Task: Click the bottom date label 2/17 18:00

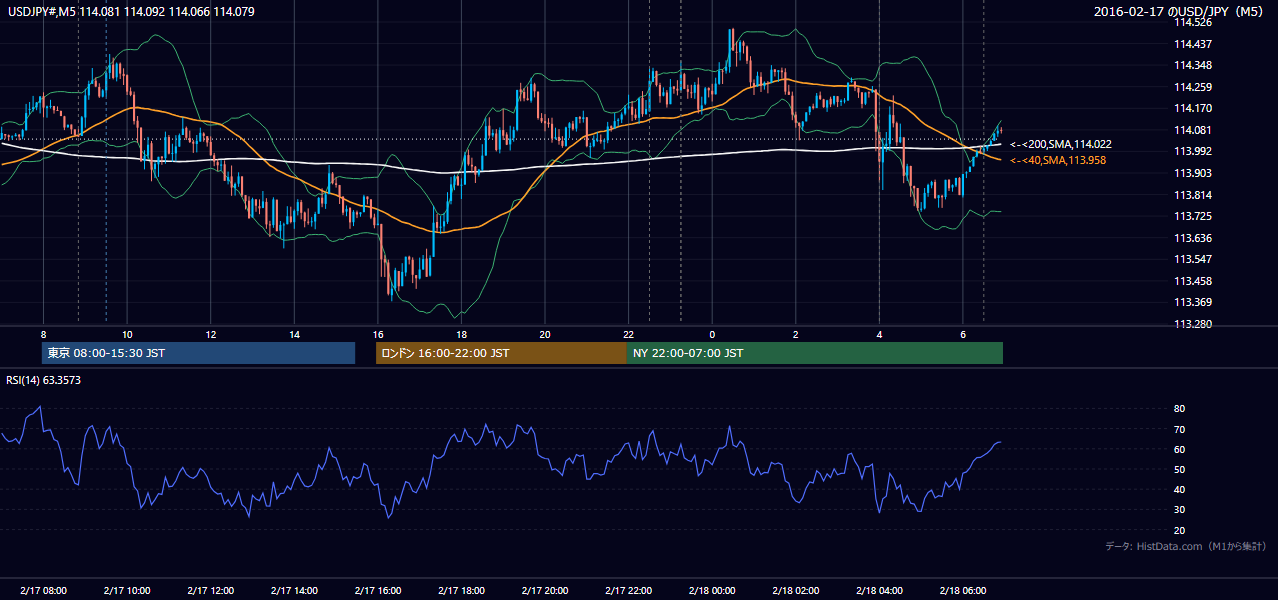Action: coord(461,590)
